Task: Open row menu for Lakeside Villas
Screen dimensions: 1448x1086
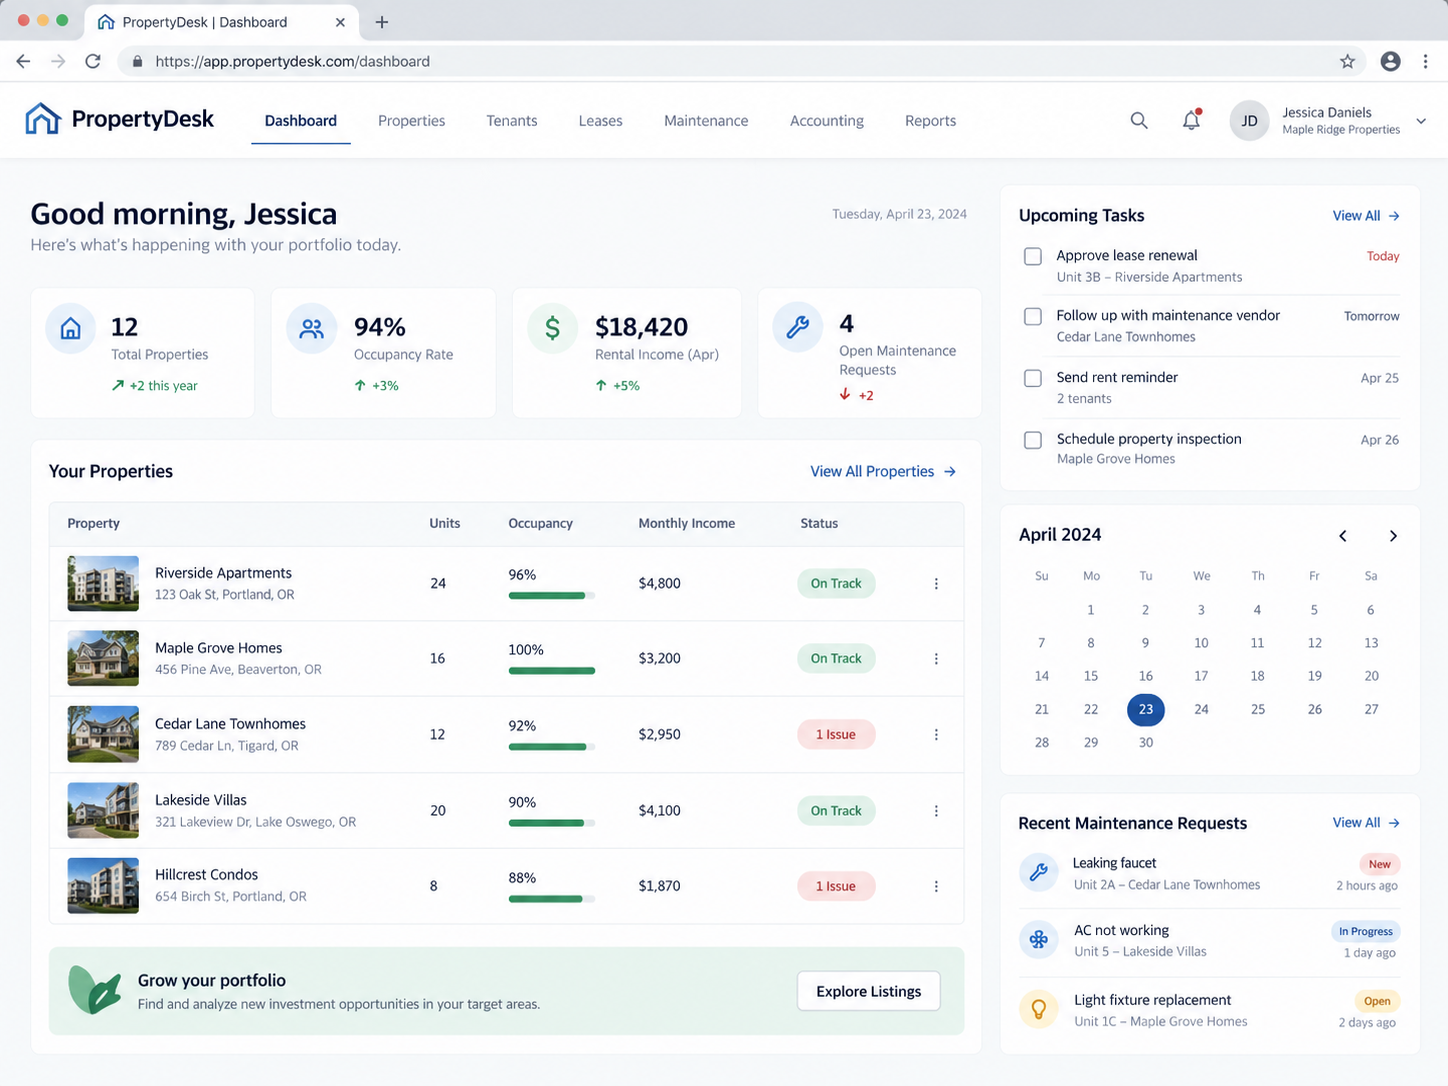Action: click(x=936, y=811)
